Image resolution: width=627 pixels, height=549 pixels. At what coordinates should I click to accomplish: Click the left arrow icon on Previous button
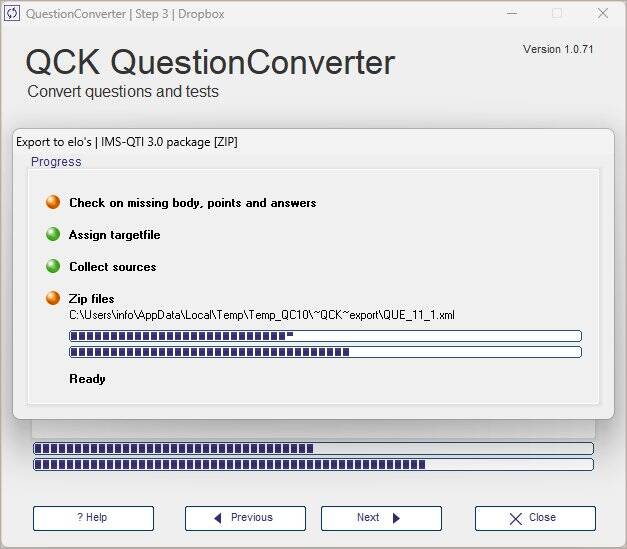pos(218,518)
